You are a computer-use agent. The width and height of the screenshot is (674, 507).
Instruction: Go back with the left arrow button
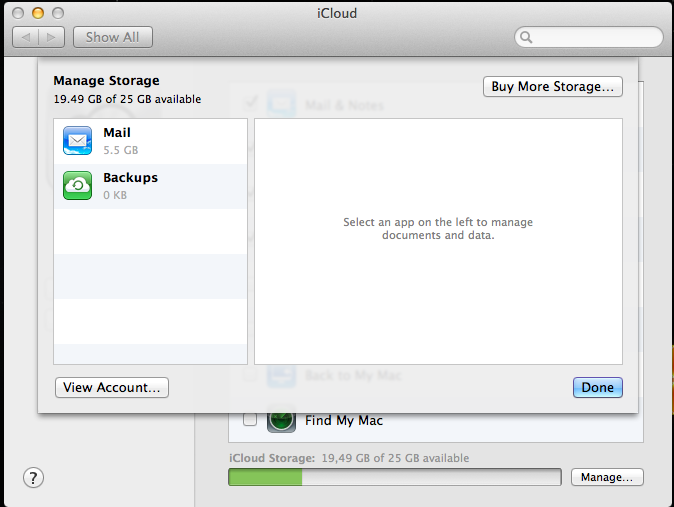click(x=26, y=37)
